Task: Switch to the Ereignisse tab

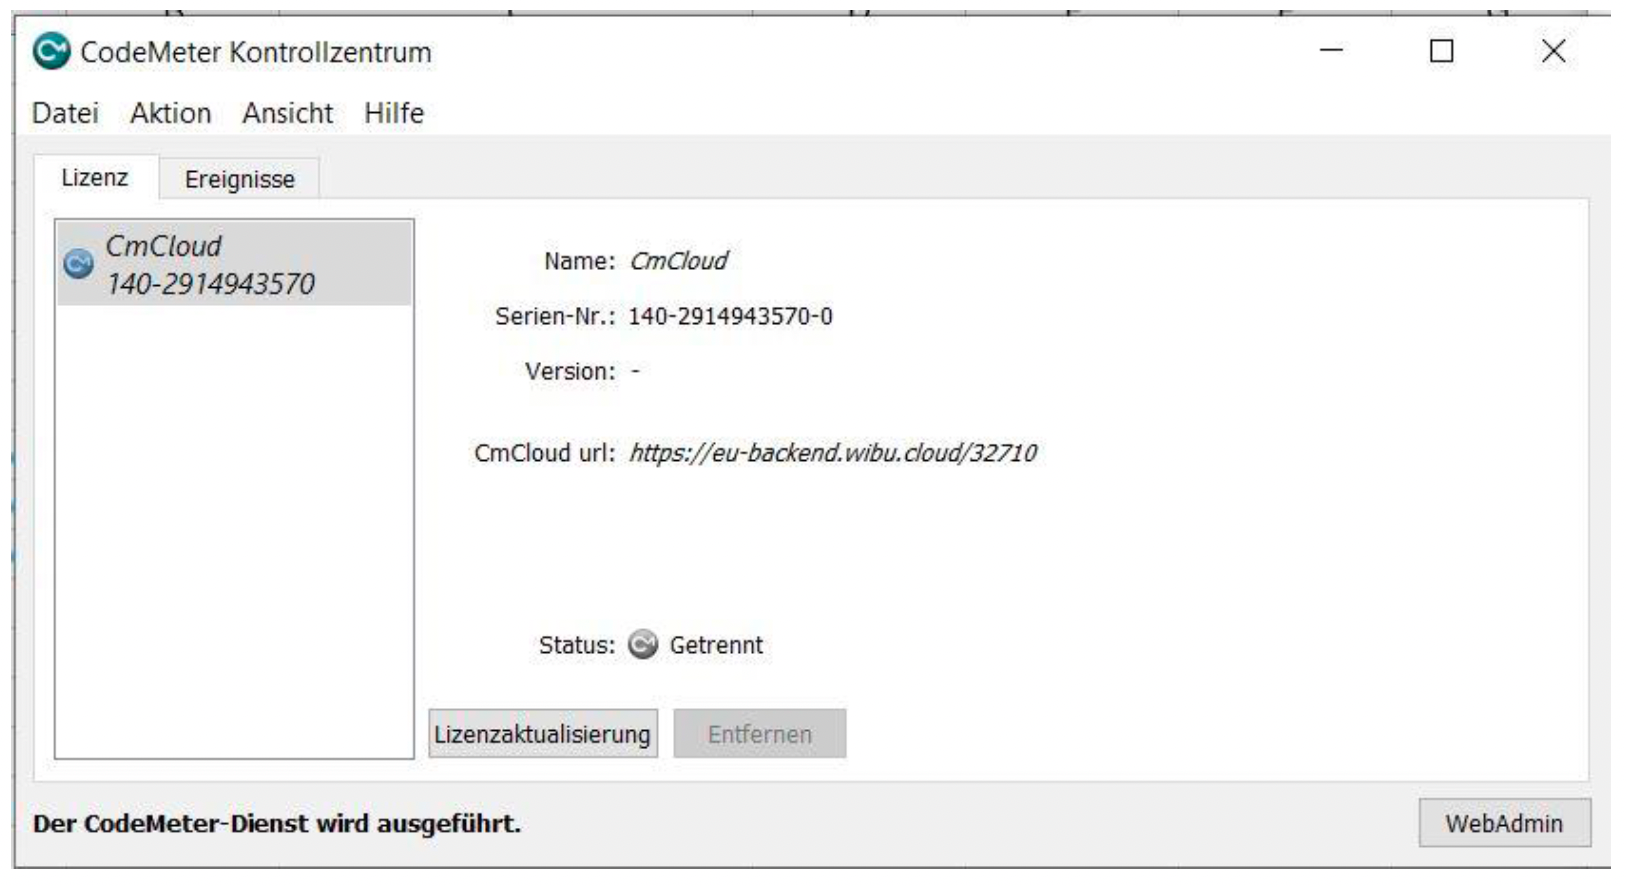Action: click(x=239, y=179)
